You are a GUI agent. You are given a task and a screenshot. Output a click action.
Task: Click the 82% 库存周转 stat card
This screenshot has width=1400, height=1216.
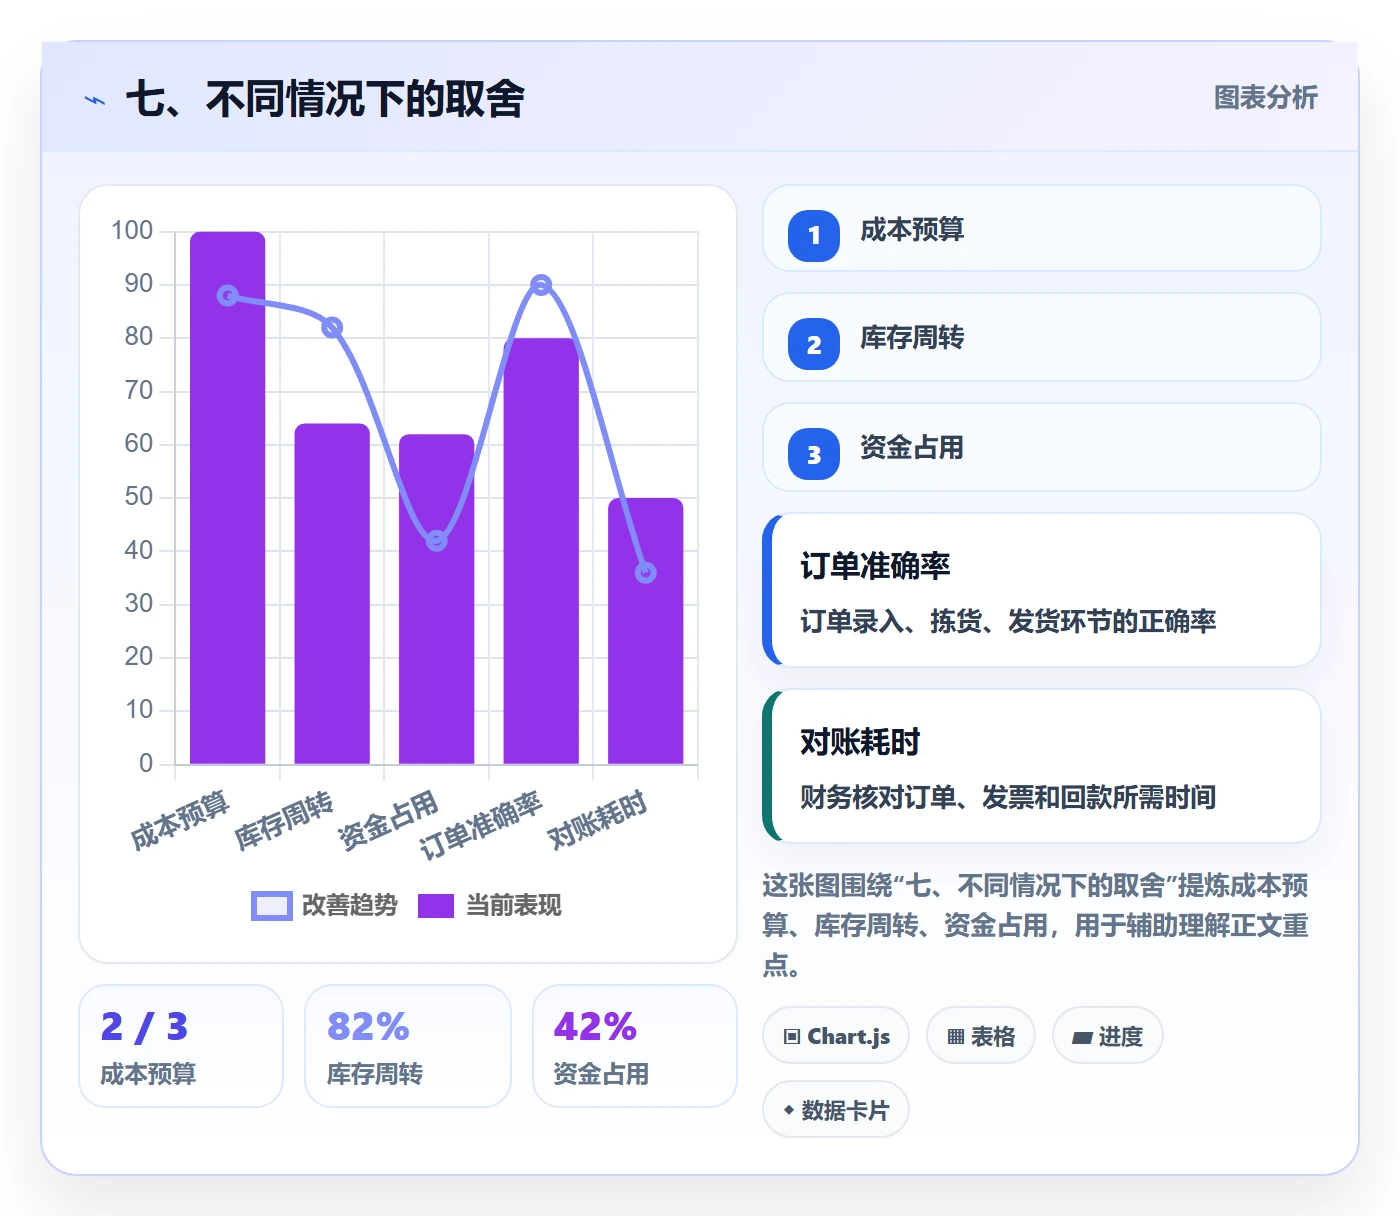pyautogui.click(x=408, y=1046)
